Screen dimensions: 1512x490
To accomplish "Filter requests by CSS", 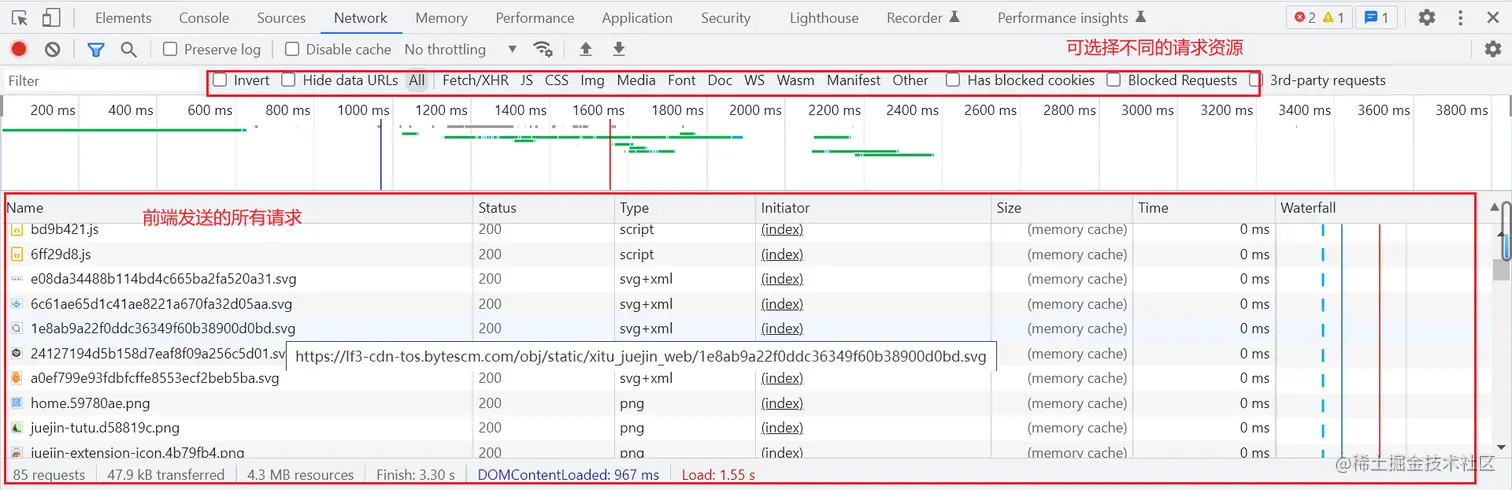I will pyautogui.click(x=557, y=80).
